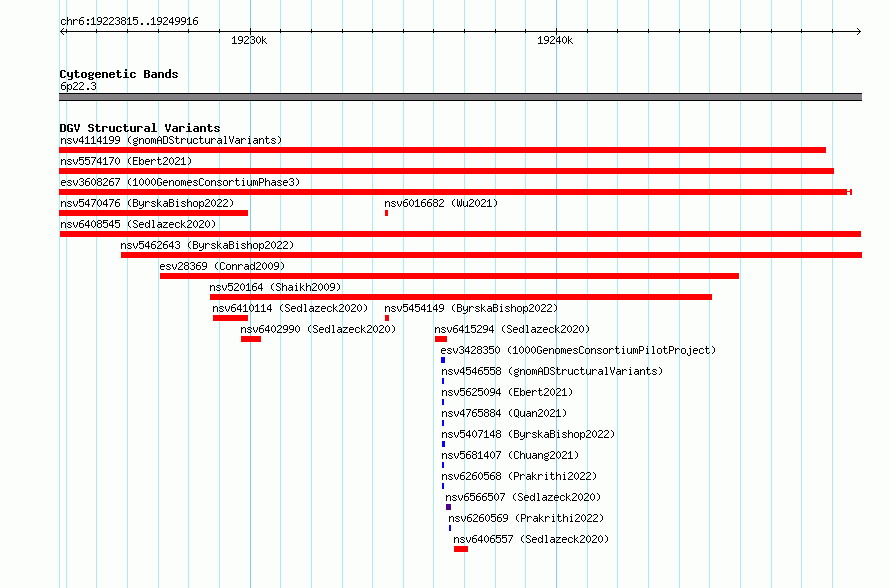The width and height of the screenshot is (890, 588).
Task: Click the nsv6402990 red bar
Action: point(251,339)
